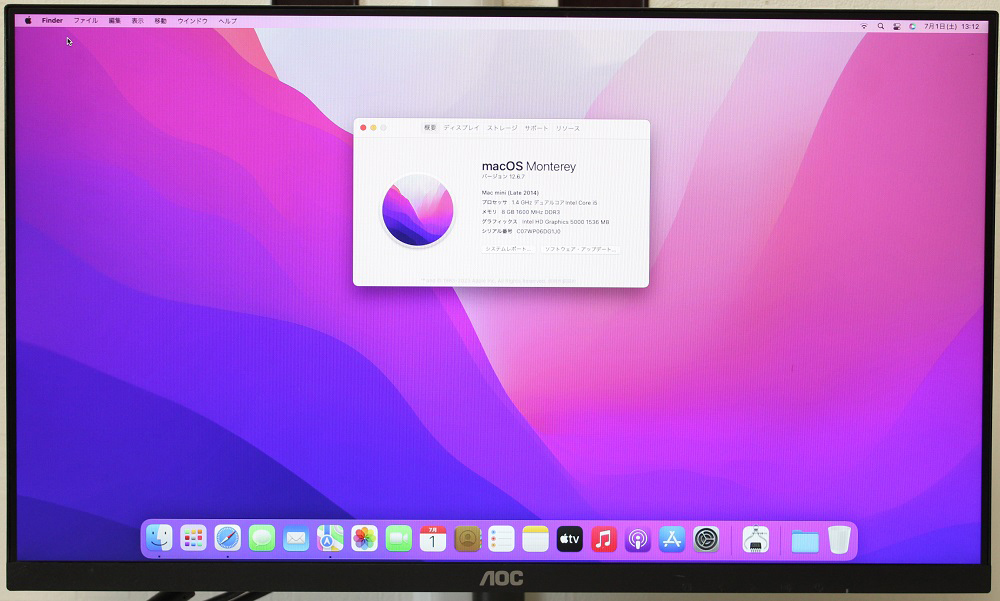
Task: Launch the Podcasts app
Action: pos(637,539)
